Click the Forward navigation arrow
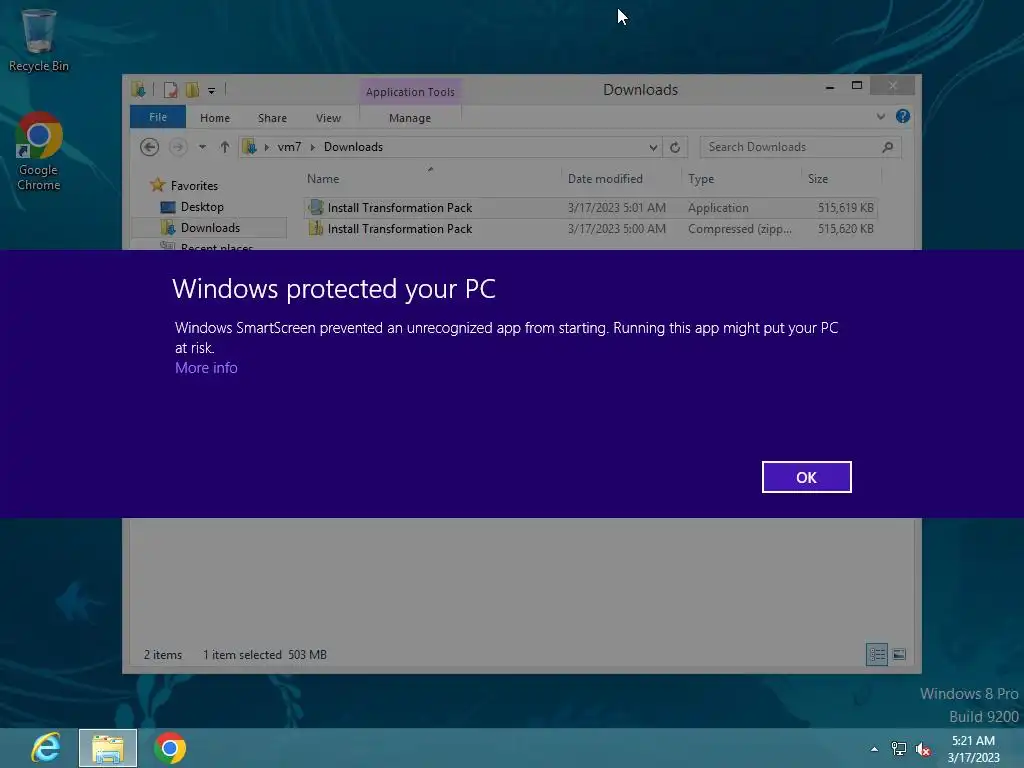 (x=178, y=147)
